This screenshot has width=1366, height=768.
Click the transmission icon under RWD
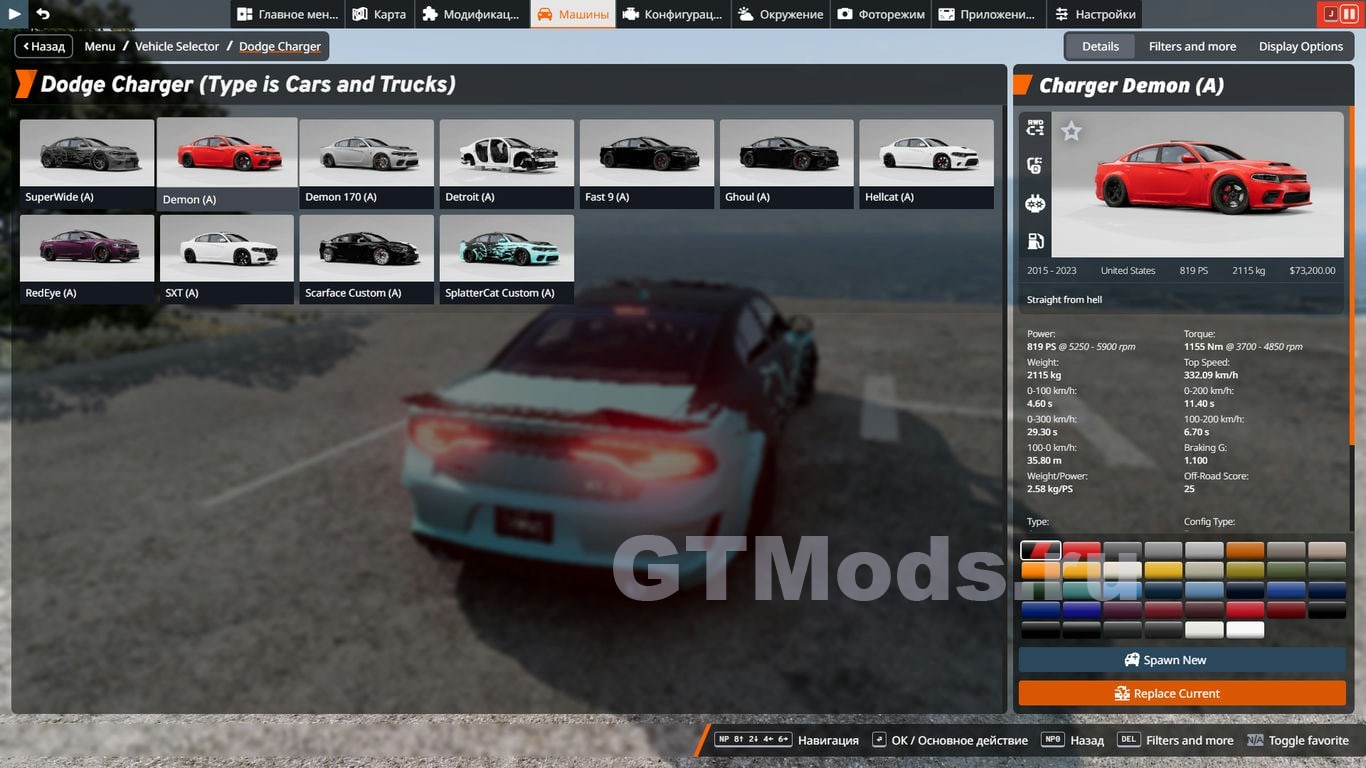coord(1035,166)
